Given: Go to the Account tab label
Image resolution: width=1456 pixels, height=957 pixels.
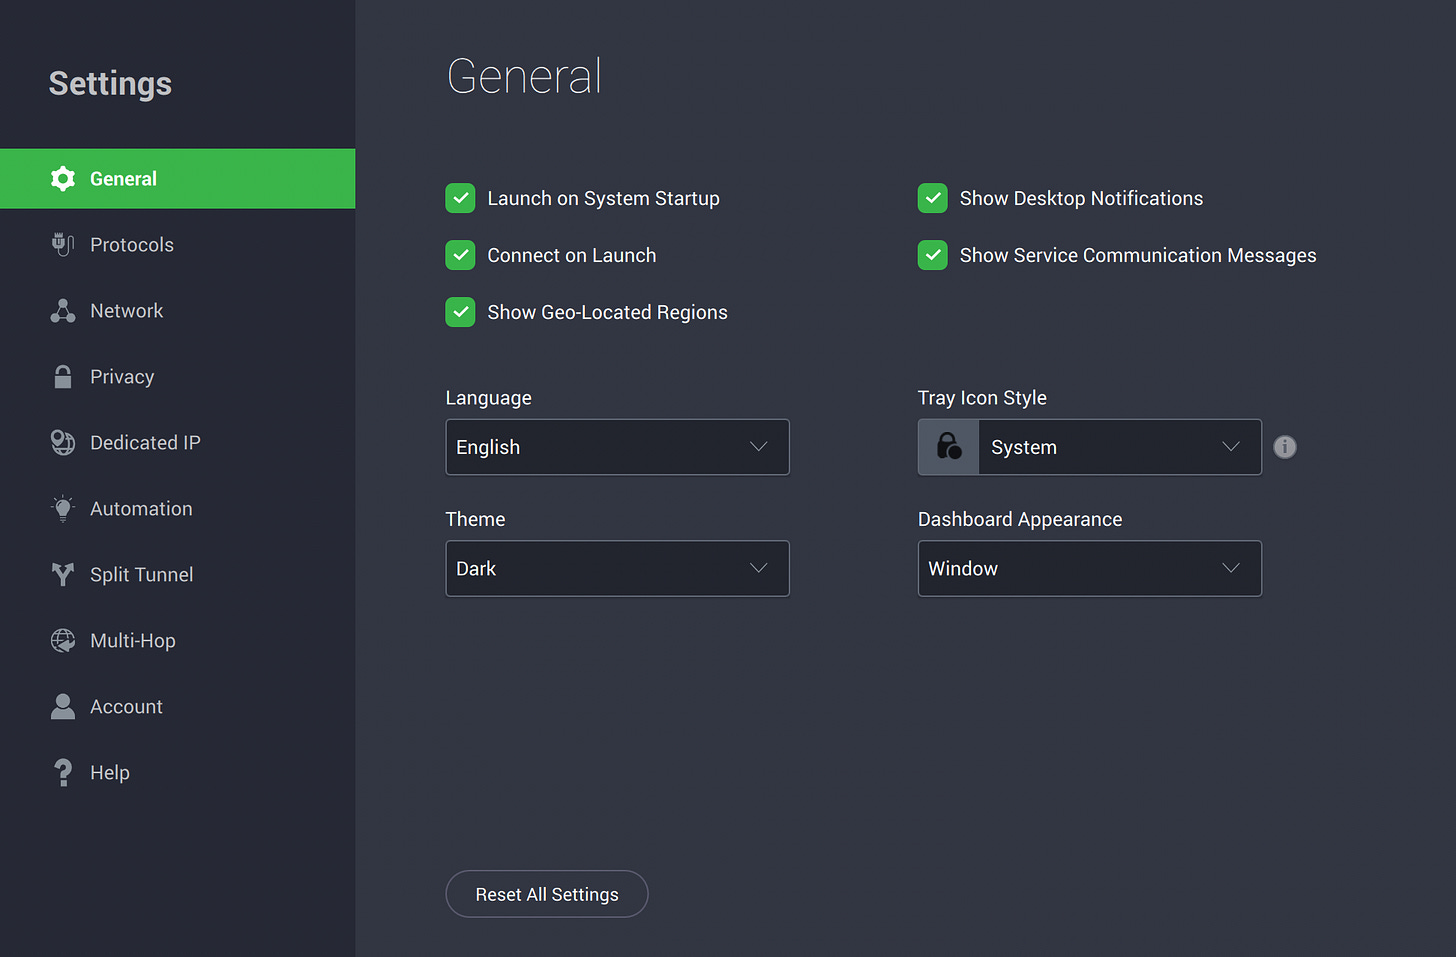Looking at the screenshot, I should point(126,707).
